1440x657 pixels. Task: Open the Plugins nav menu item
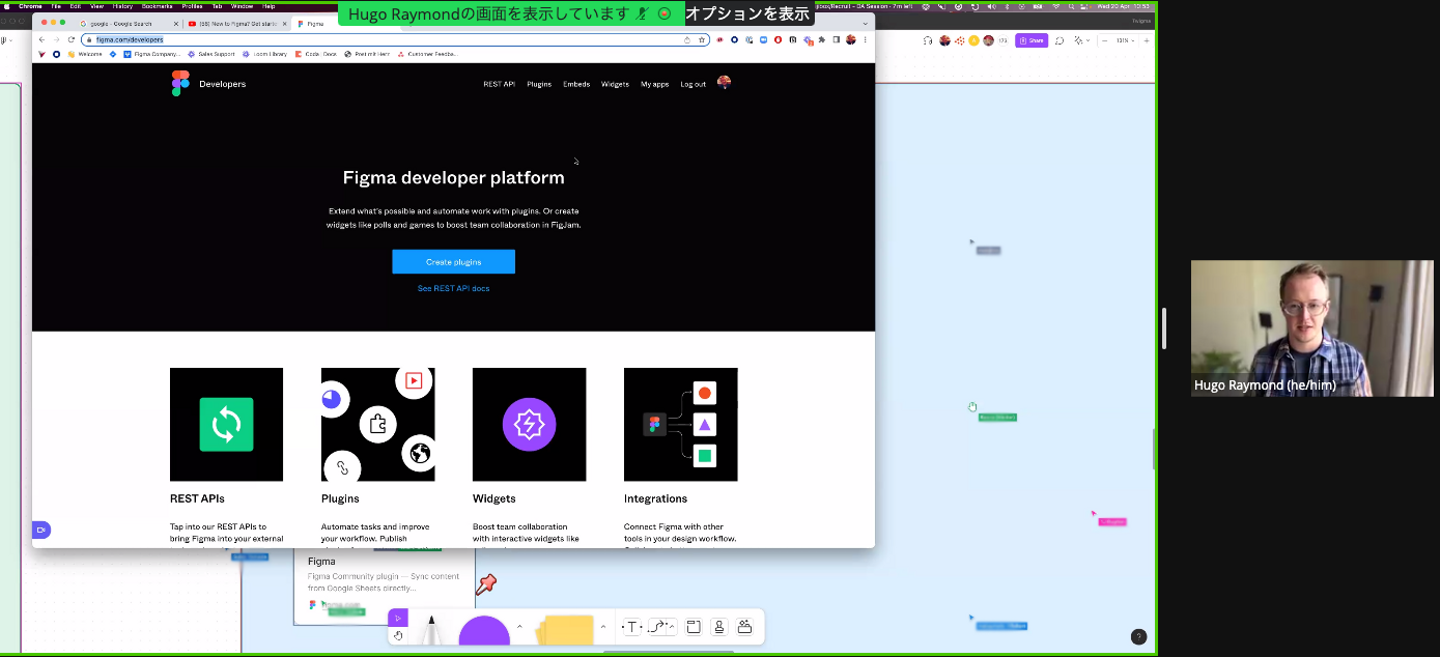(539, 84)
